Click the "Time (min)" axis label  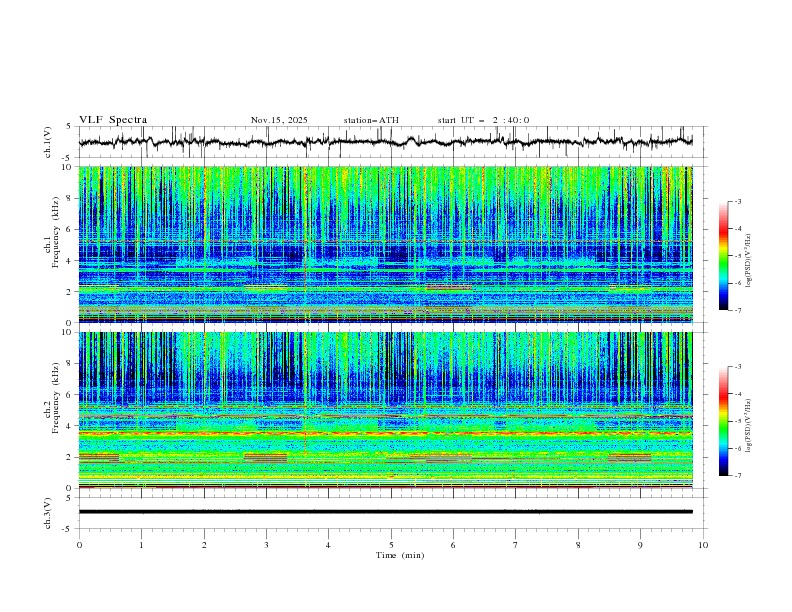[x=400, y=555]
